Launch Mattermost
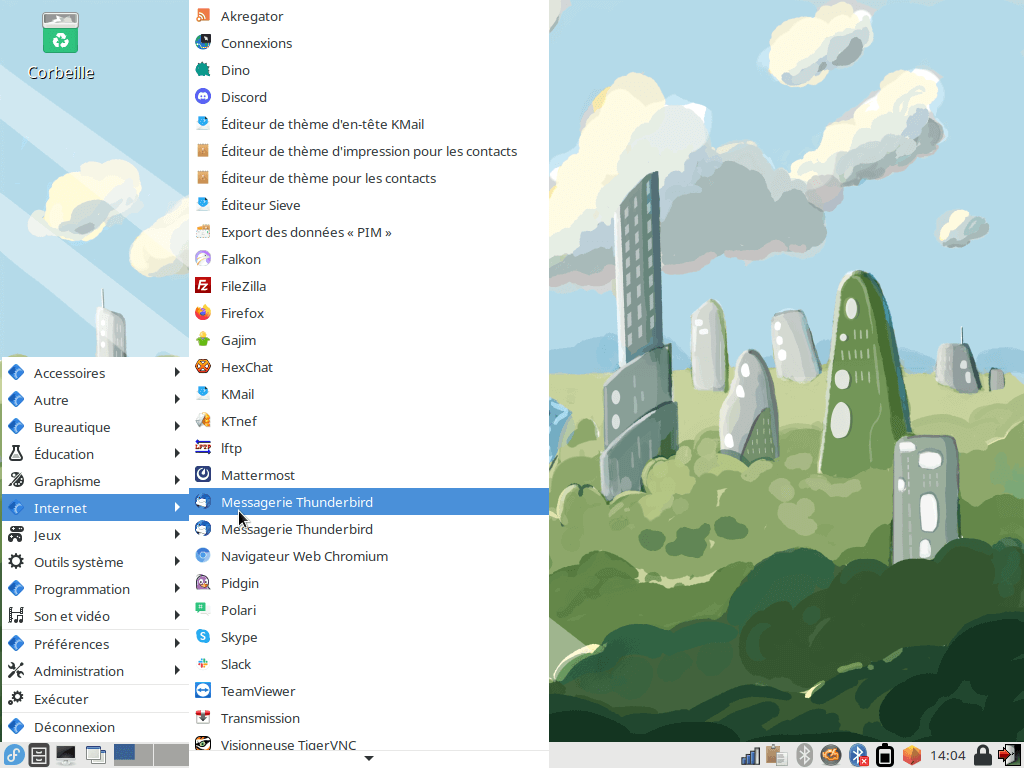The height and width of the screenshot is (768, 1024). point(369,475)
